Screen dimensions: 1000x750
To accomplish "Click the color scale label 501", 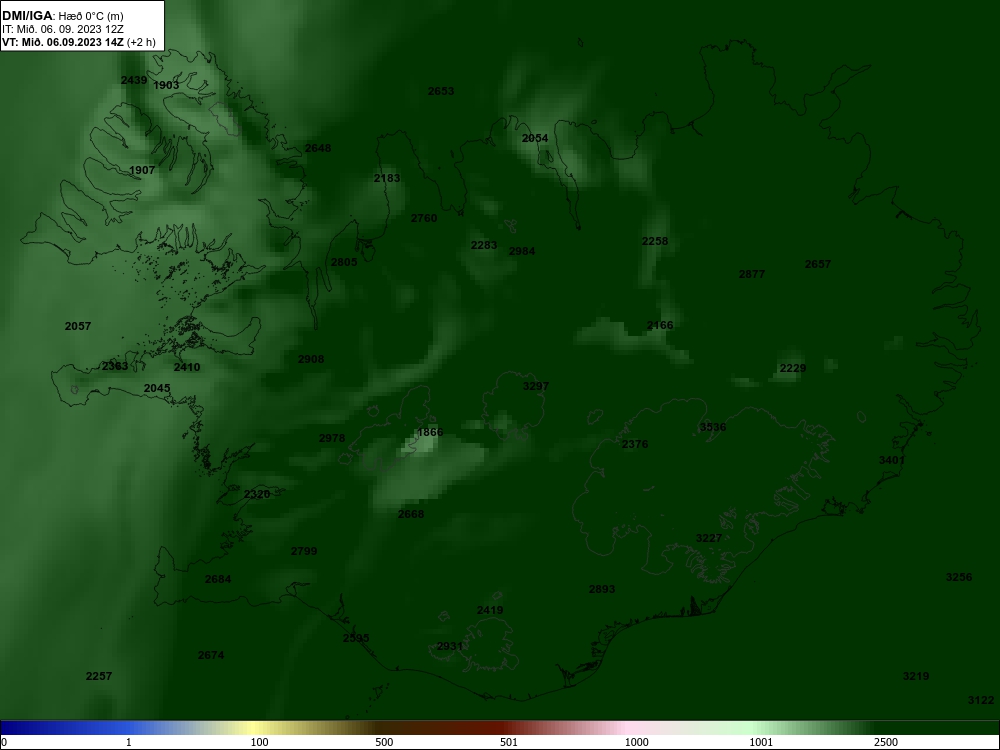I will coord(509,742).
